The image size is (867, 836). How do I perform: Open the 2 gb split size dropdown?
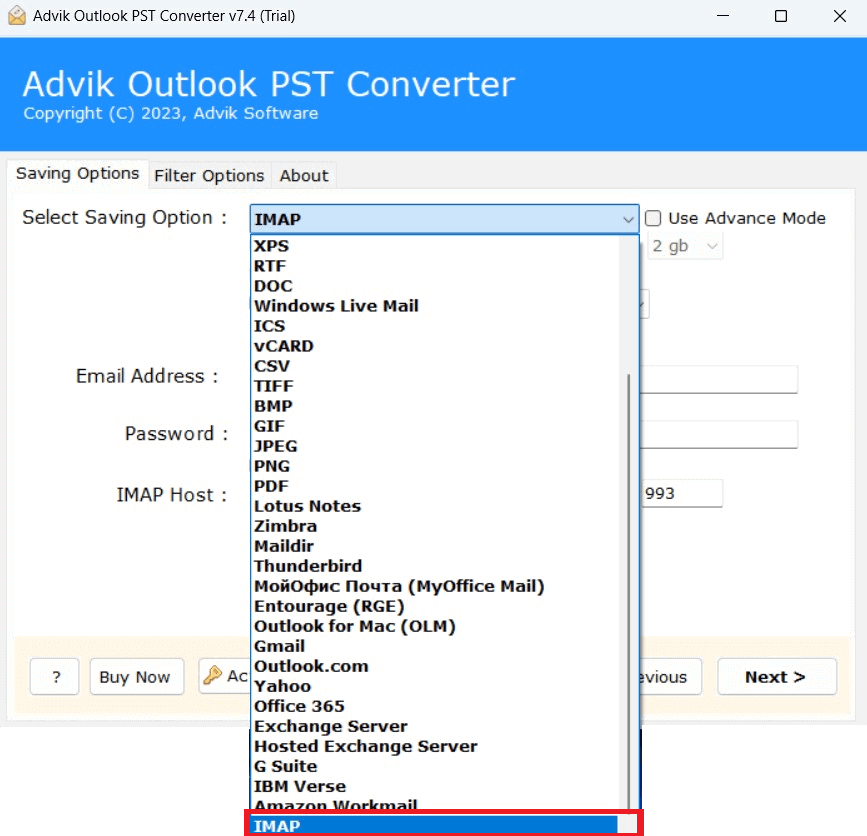click(685, 246)
